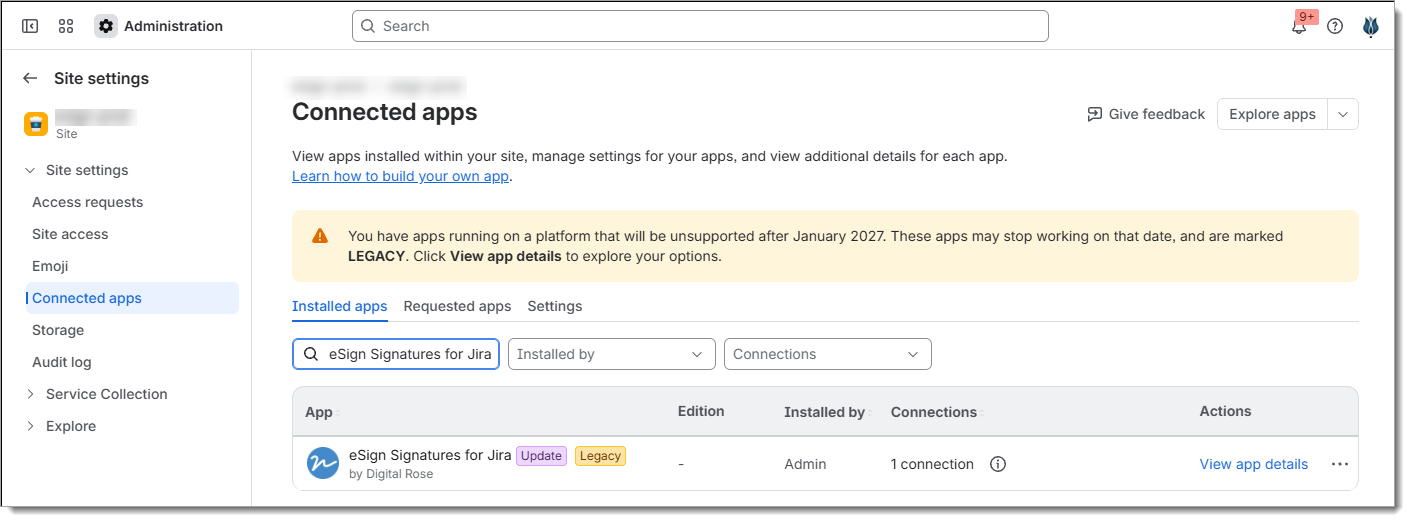Image resolution: width=1410 pixels, height=522 pixels.
Task: Click the Edition column header
Action: (701, 411)
